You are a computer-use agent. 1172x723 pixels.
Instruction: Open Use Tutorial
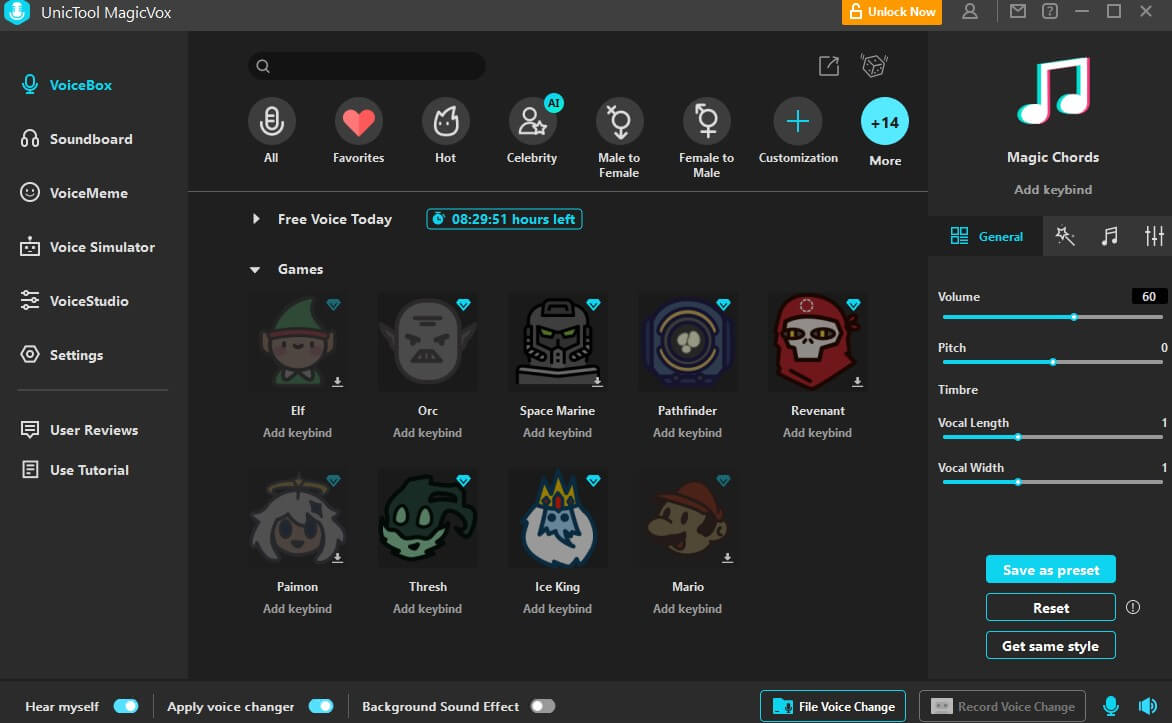point(75,470)
